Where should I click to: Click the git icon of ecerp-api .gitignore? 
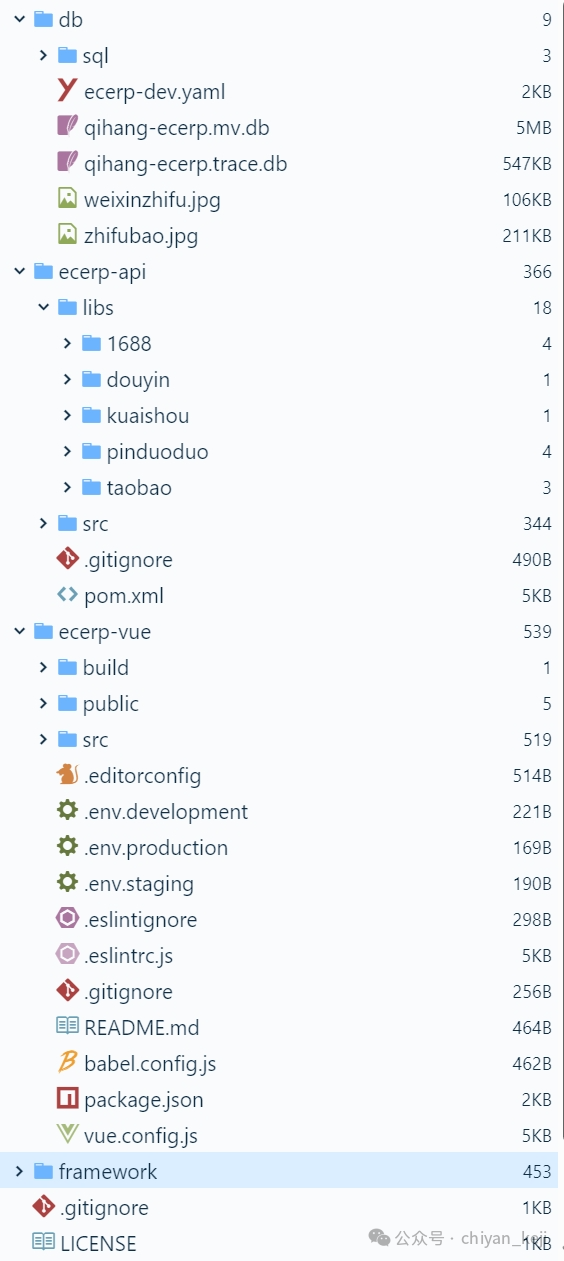[67, 559]
